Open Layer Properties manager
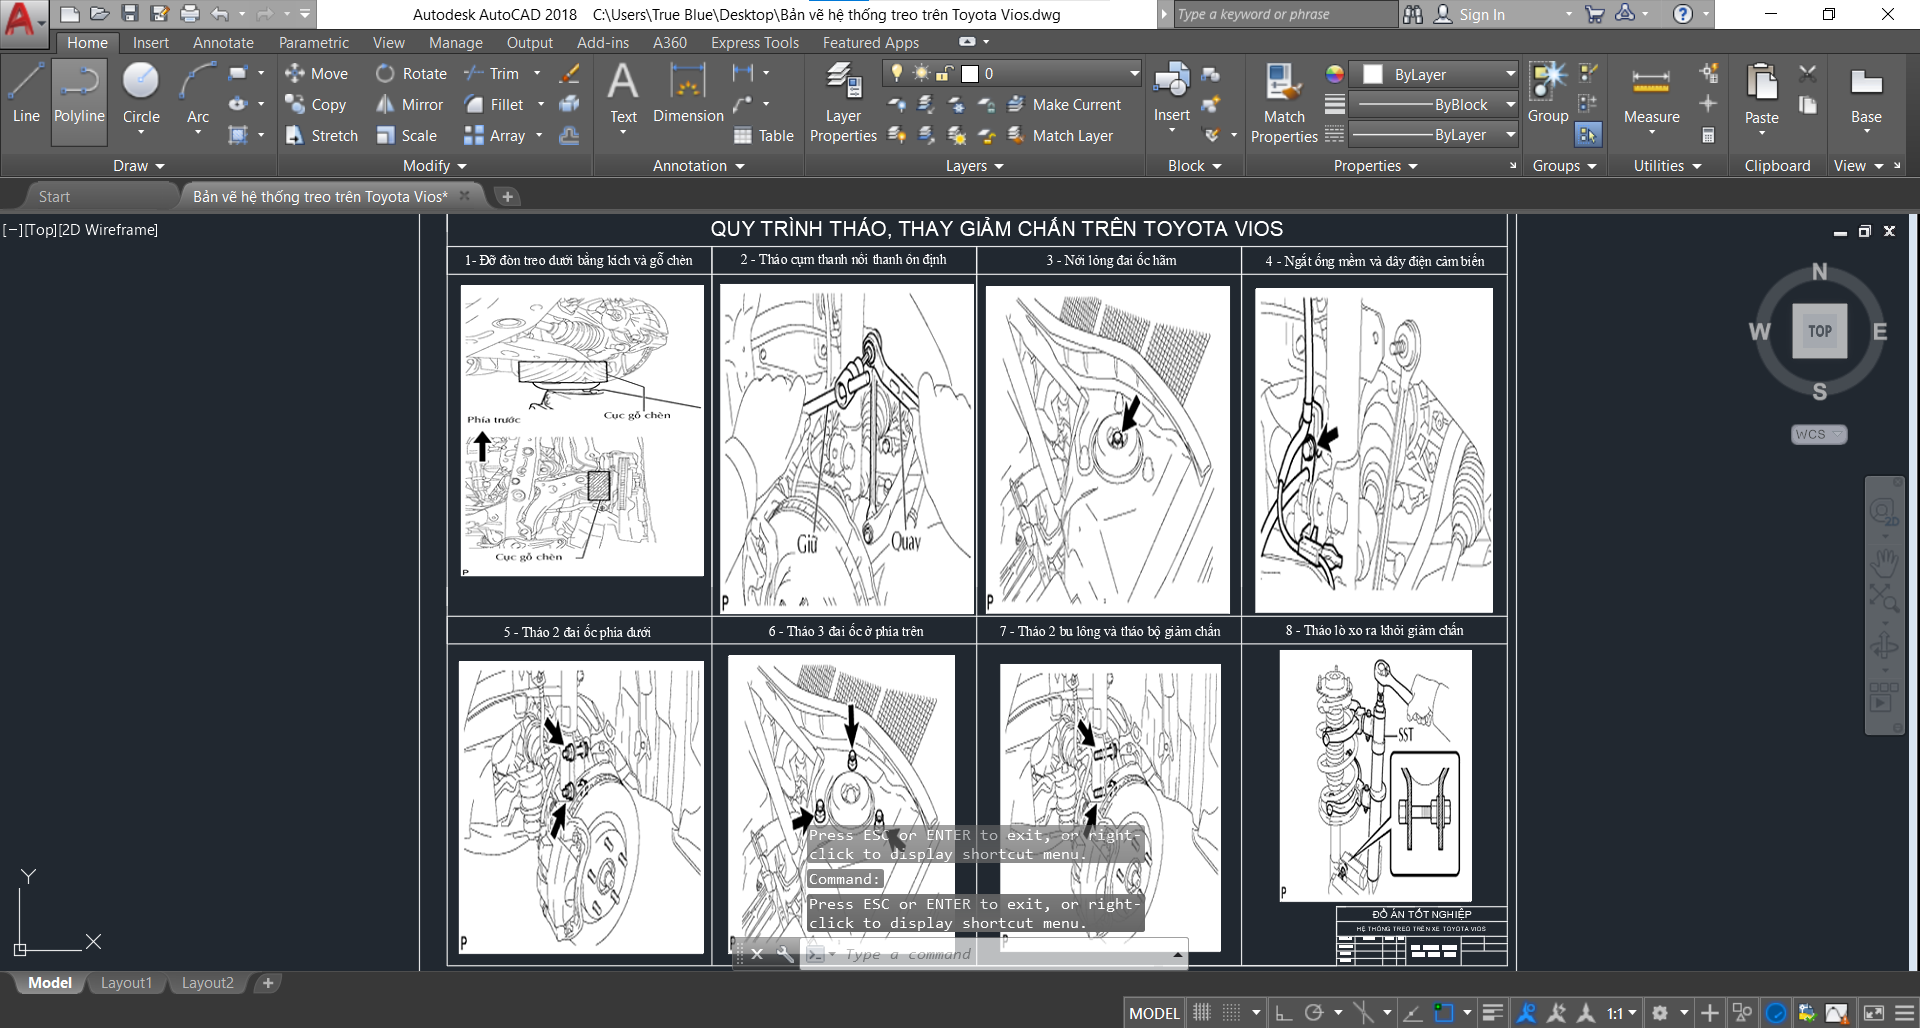1920x1028 pixels. click(843, 102)
